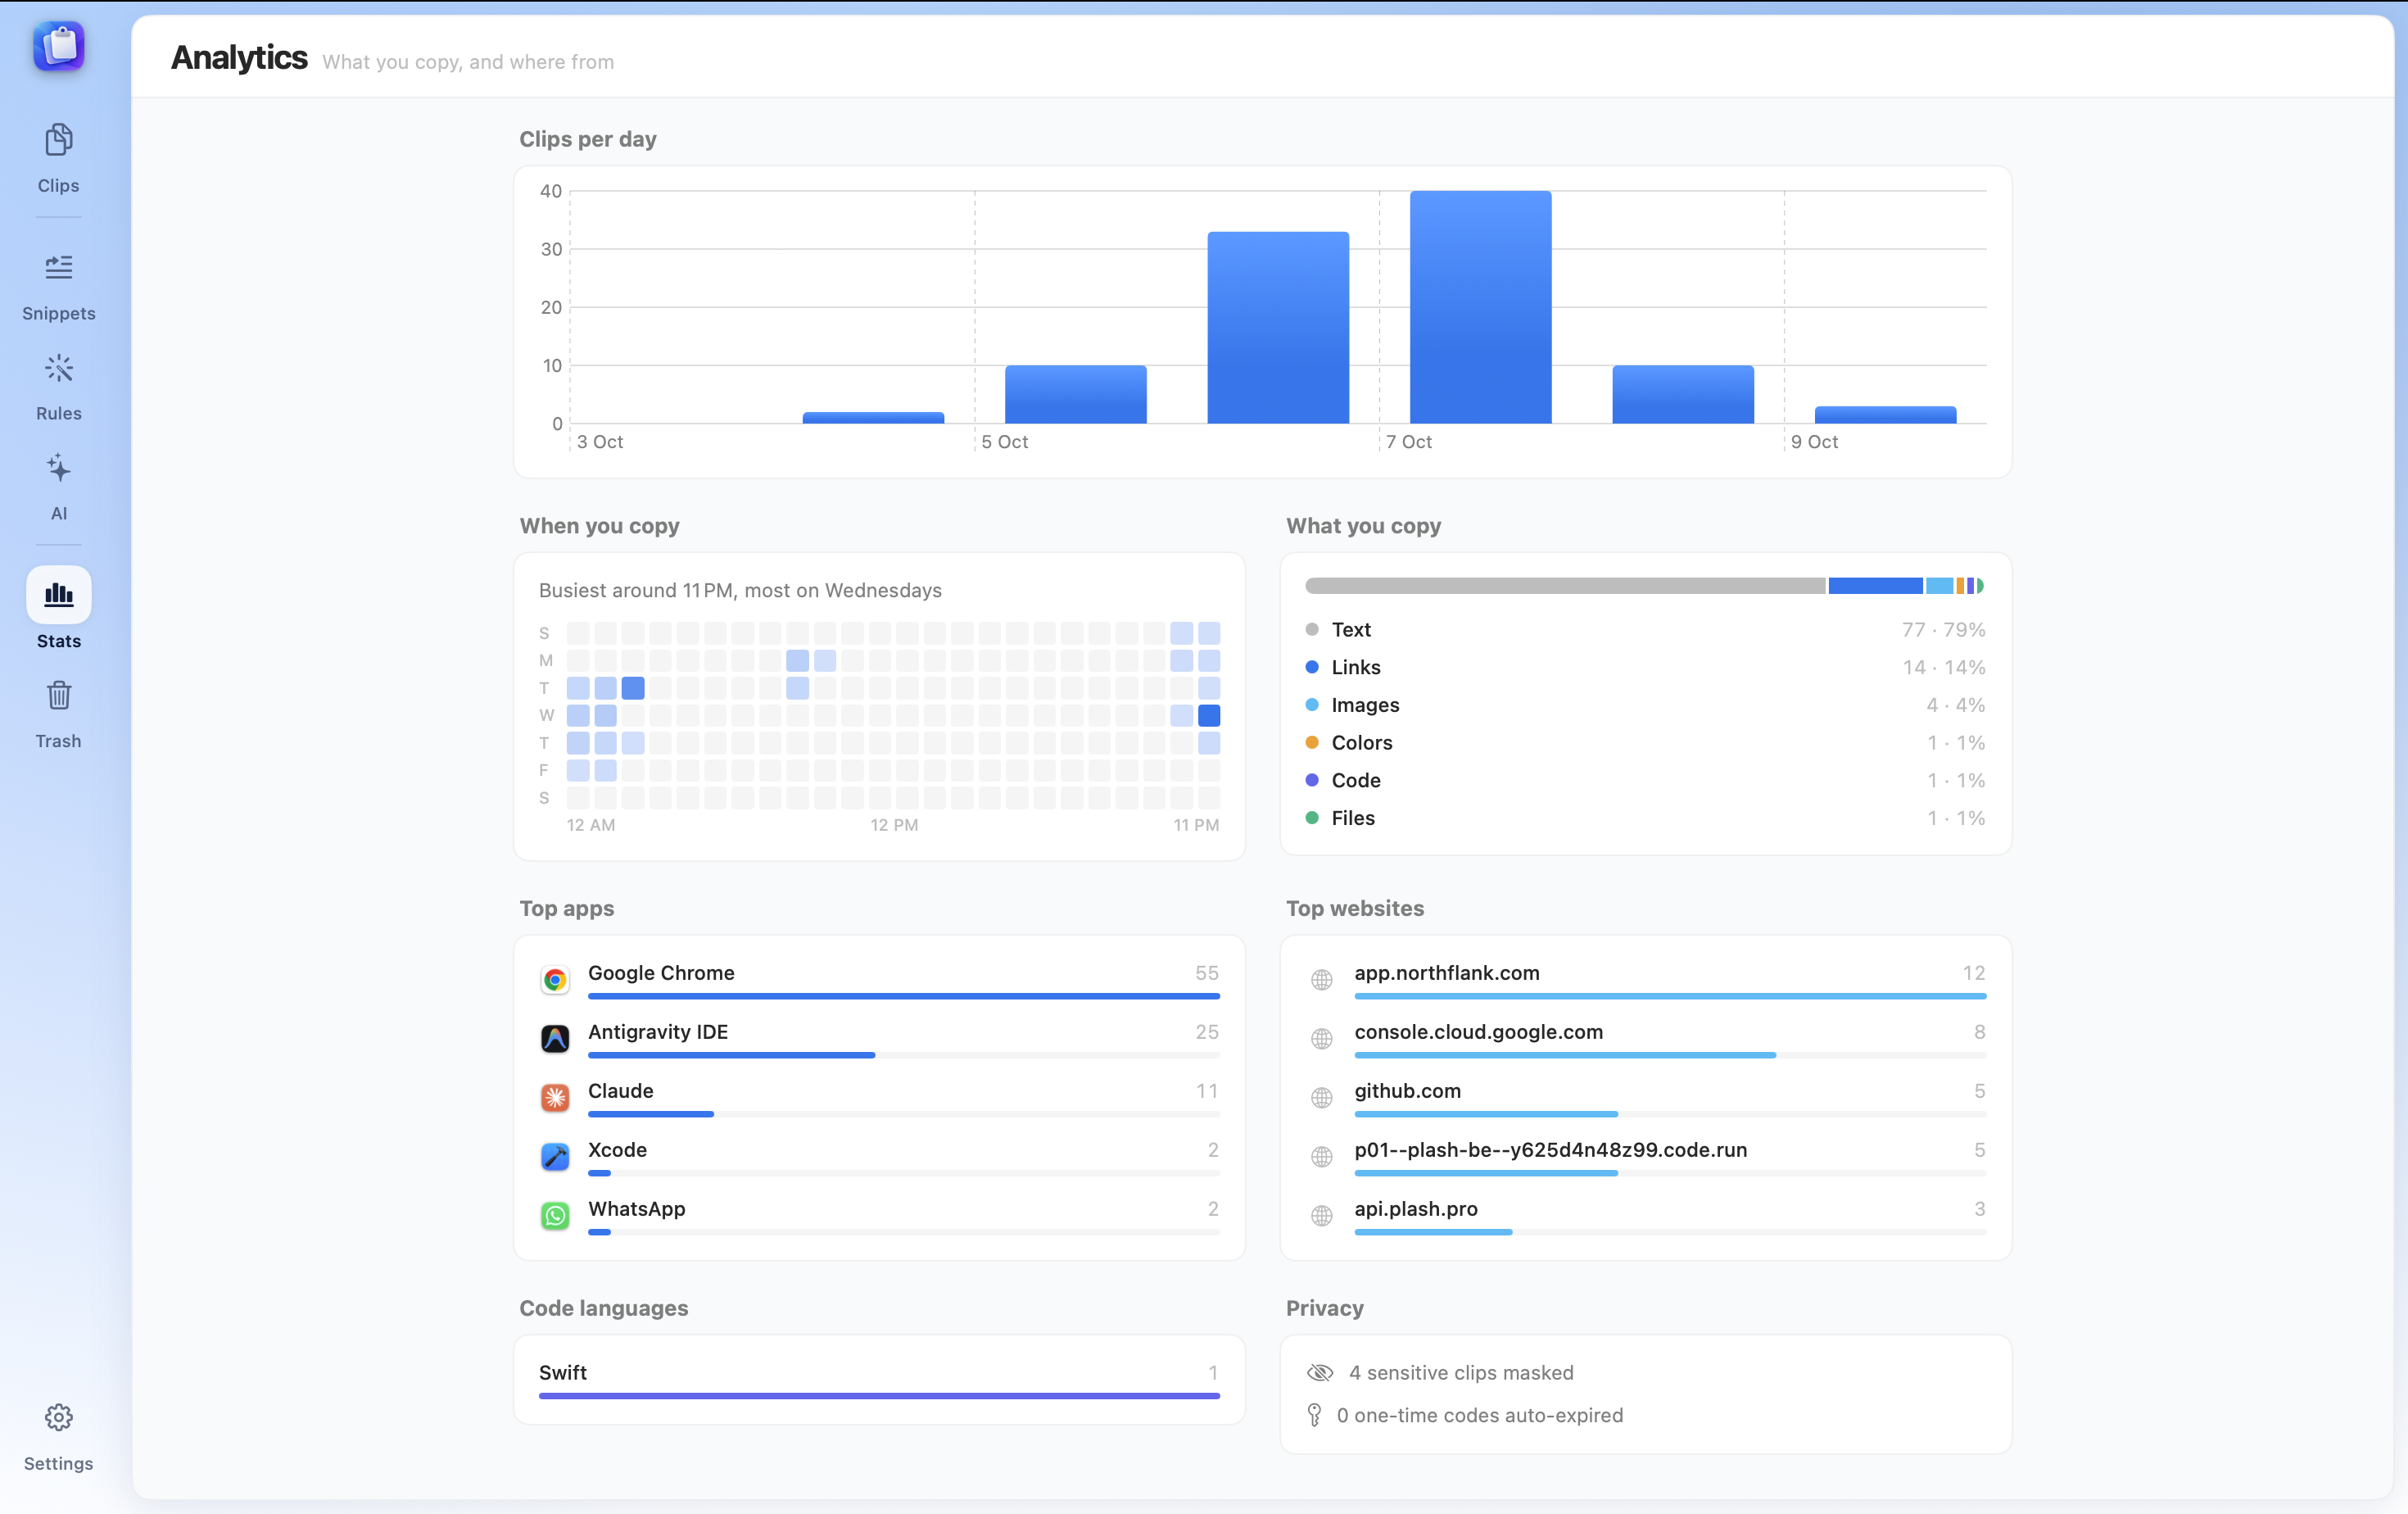Click globe icon beside api.plash.pro
Screen dimensions: 2408x1514
pos(1322,1216)
